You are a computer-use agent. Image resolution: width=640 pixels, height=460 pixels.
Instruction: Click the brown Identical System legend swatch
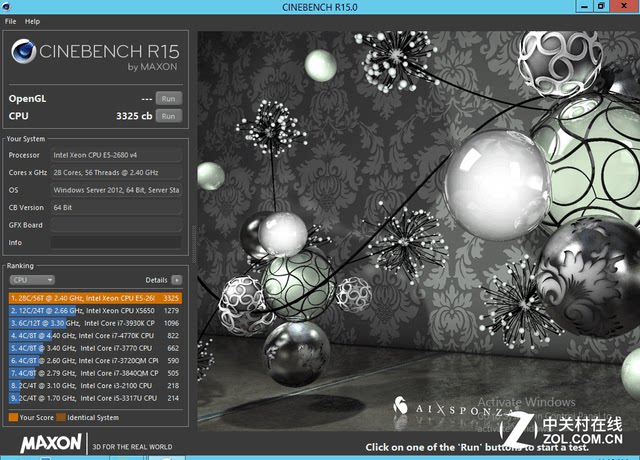point(61,417)
